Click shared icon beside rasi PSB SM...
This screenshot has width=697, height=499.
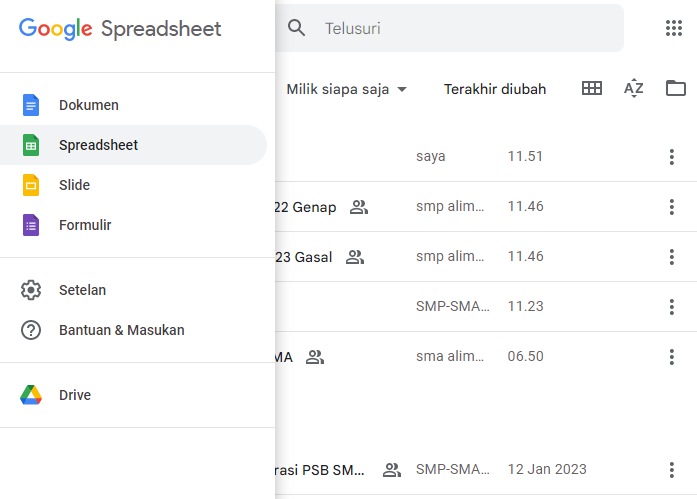click(x=392, y=470)
